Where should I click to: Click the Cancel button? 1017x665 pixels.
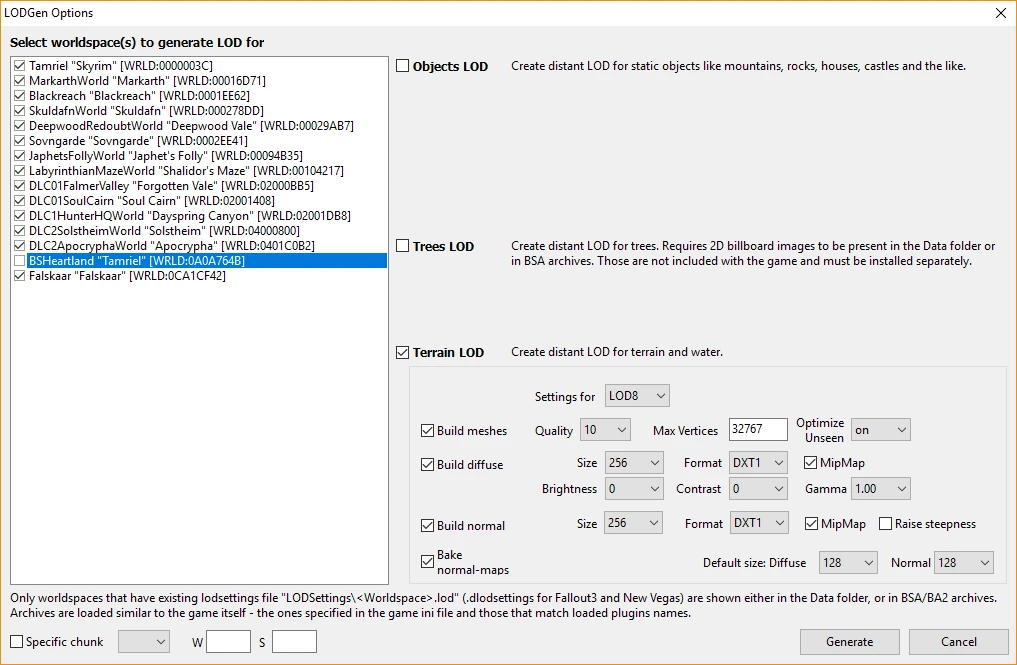[x=959, y=642]
